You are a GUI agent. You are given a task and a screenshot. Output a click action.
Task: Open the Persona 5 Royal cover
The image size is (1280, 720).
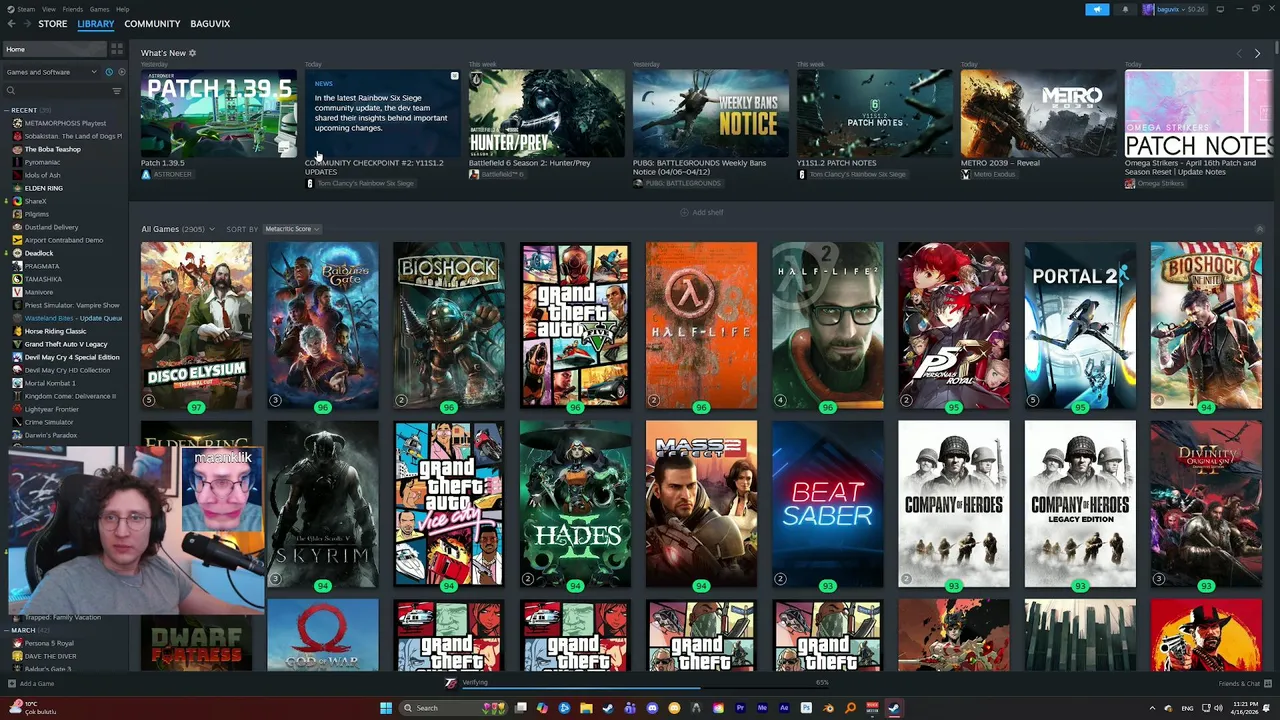click(954, 325)
